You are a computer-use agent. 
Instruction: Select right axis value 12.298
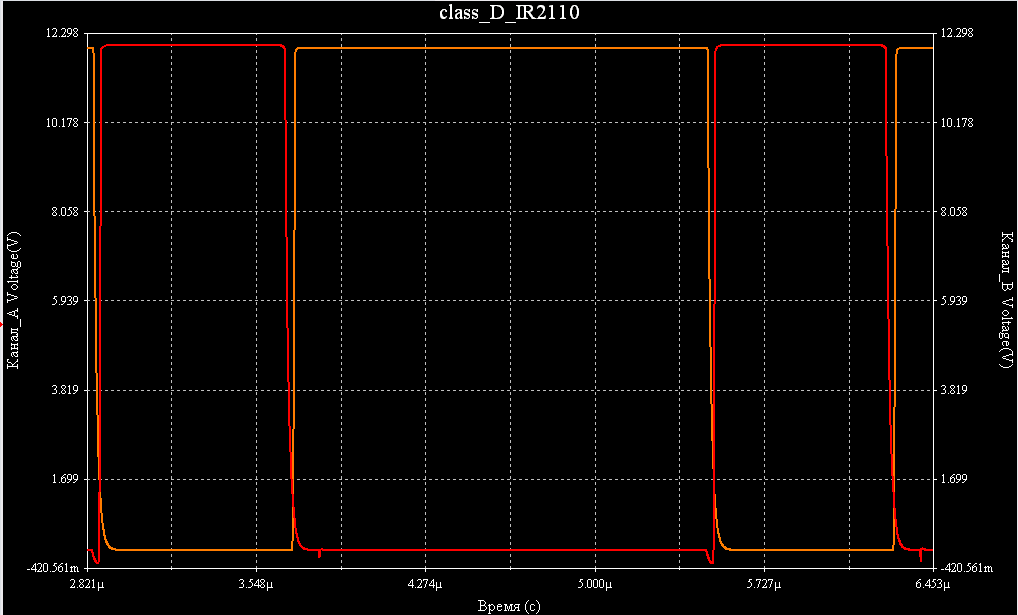tap(957, 33)
